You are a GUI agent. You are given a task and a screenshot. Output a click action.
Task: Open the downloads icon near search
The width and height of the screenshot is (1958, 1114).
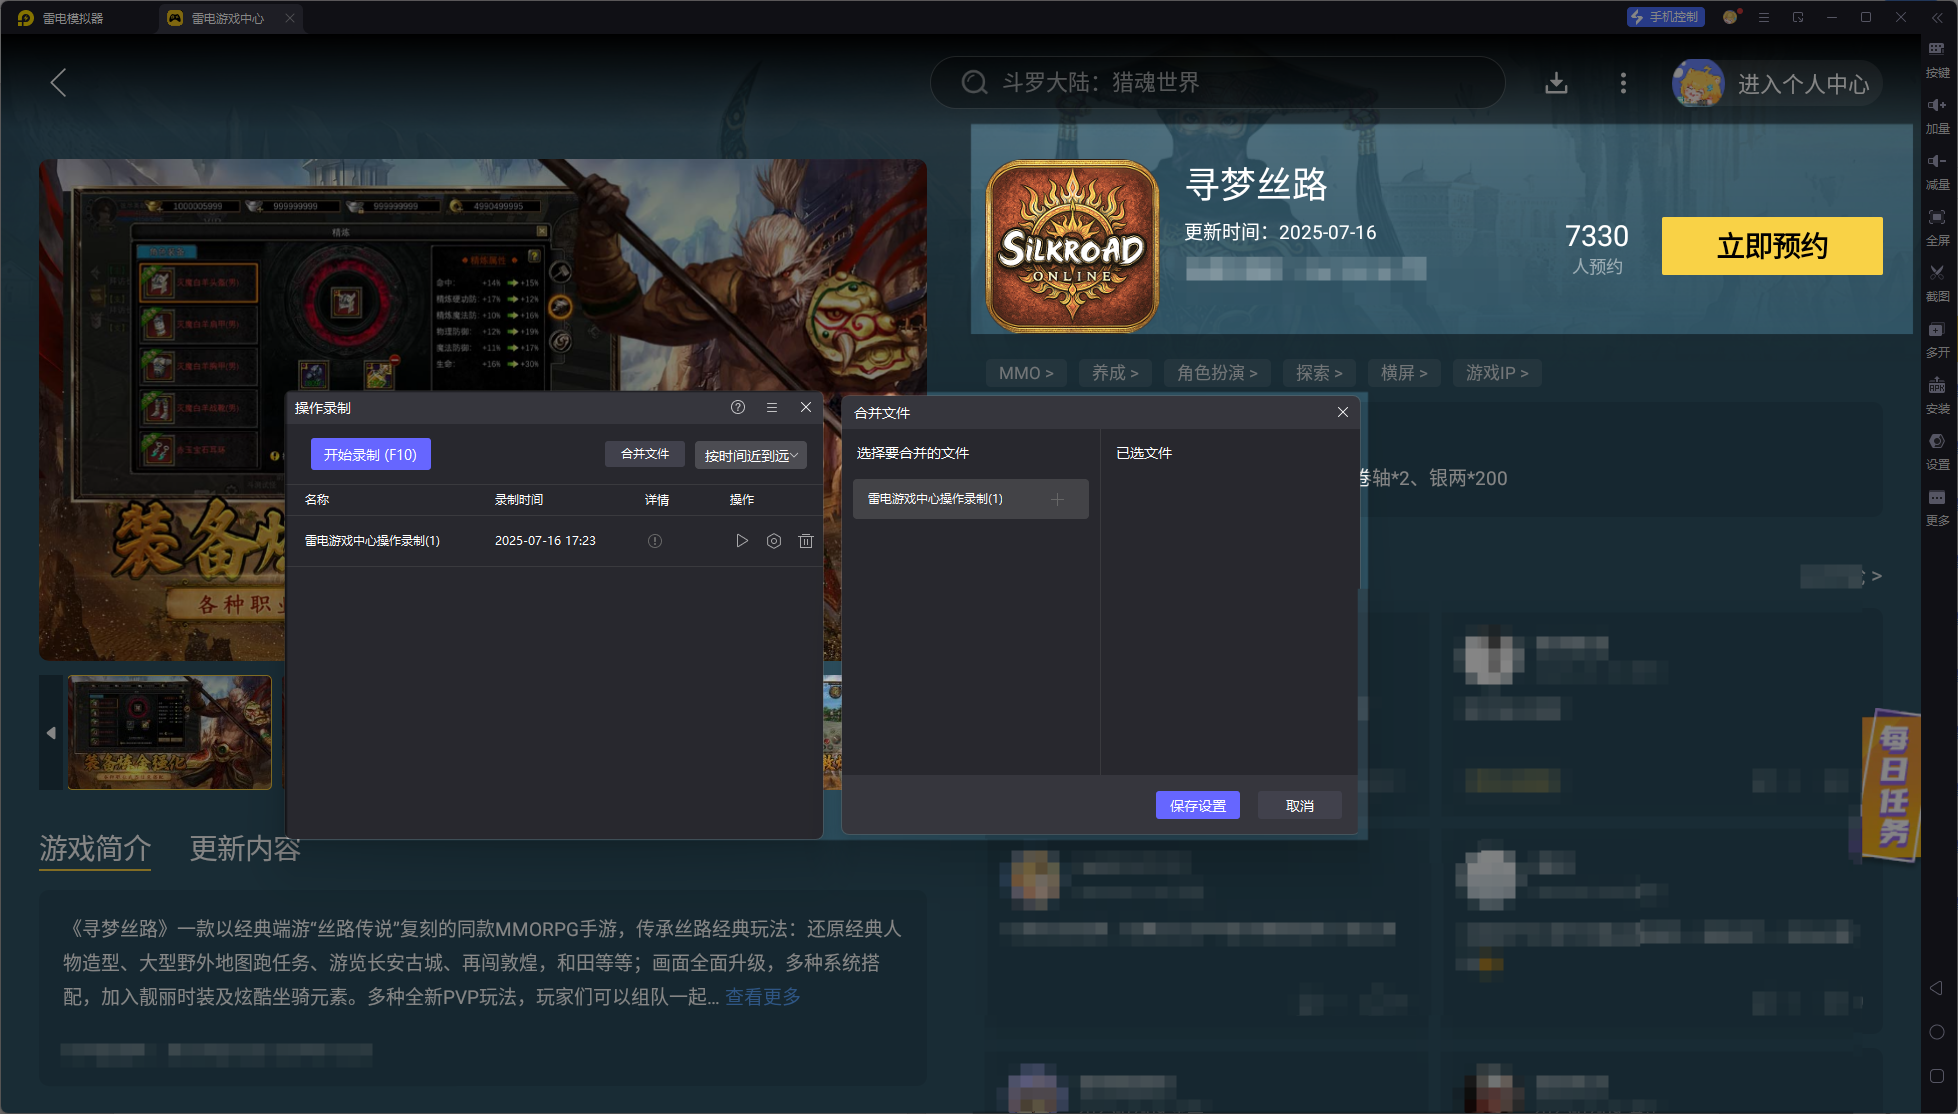(x=1556, y=83)
